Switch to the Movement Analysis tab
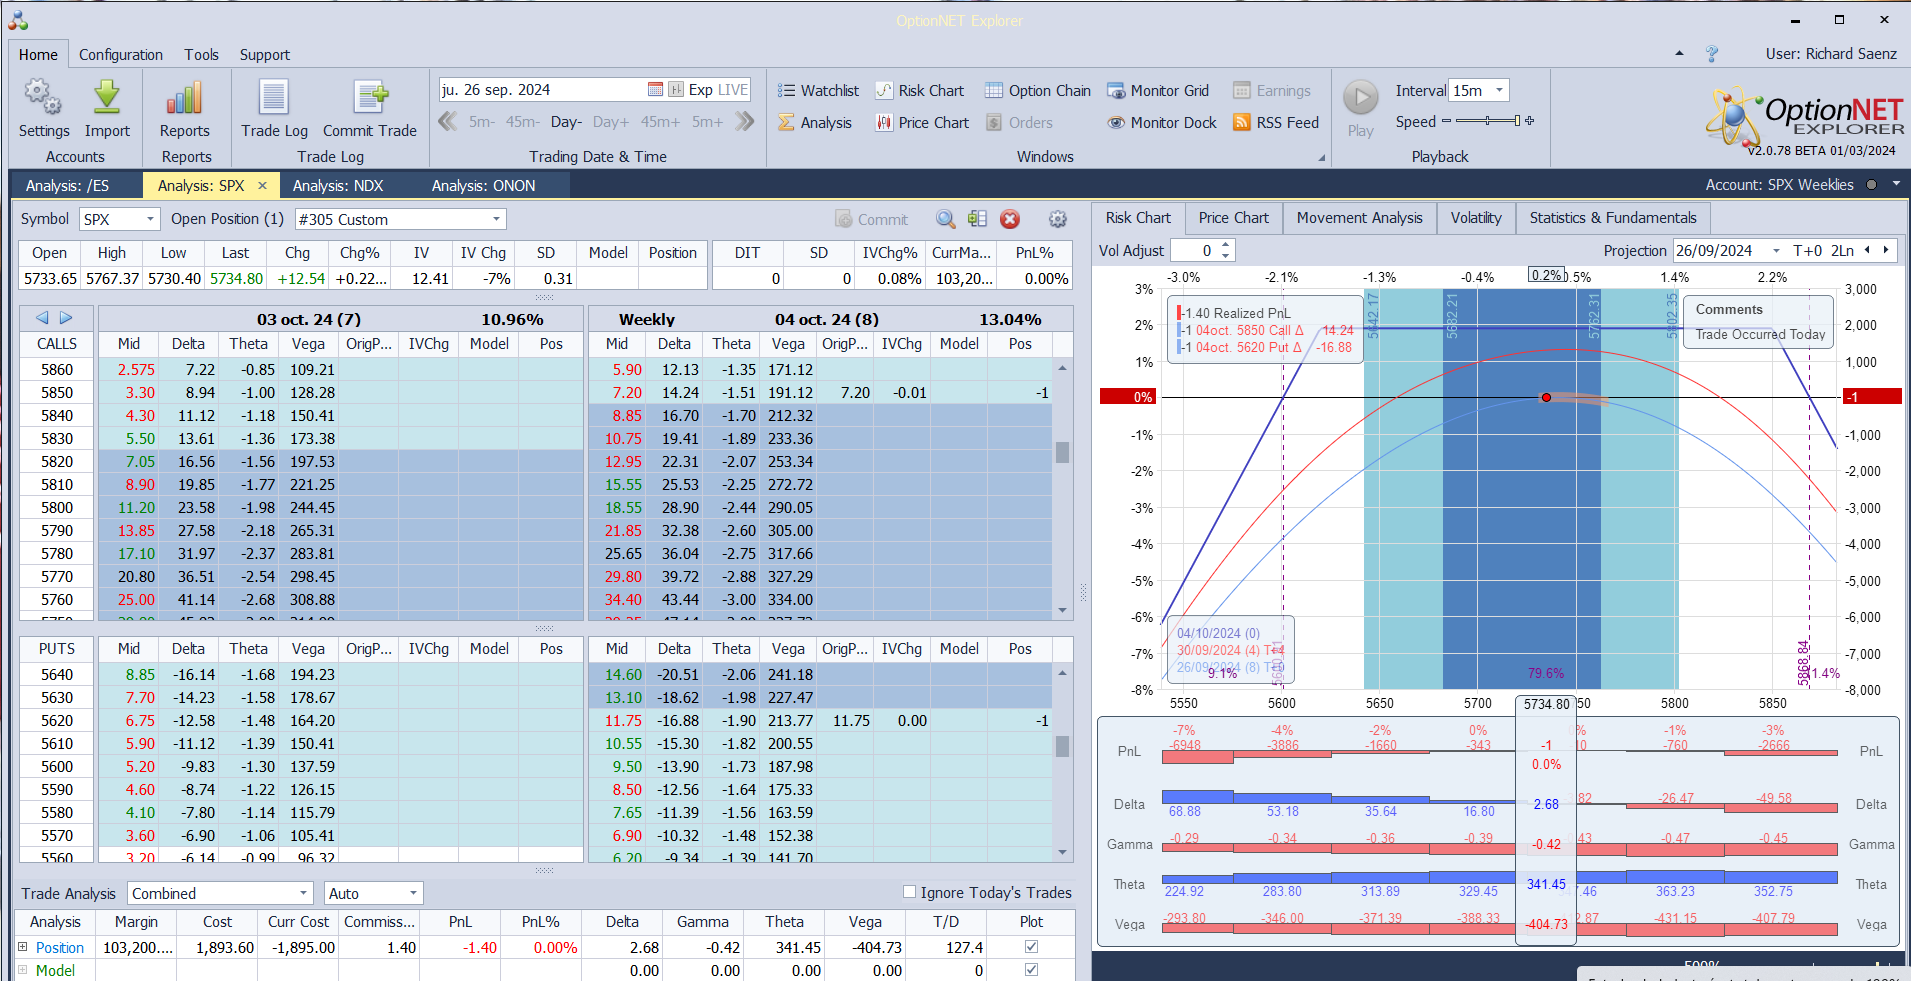The width and height of the screenshot is (1911, 981). (1359, 217)
